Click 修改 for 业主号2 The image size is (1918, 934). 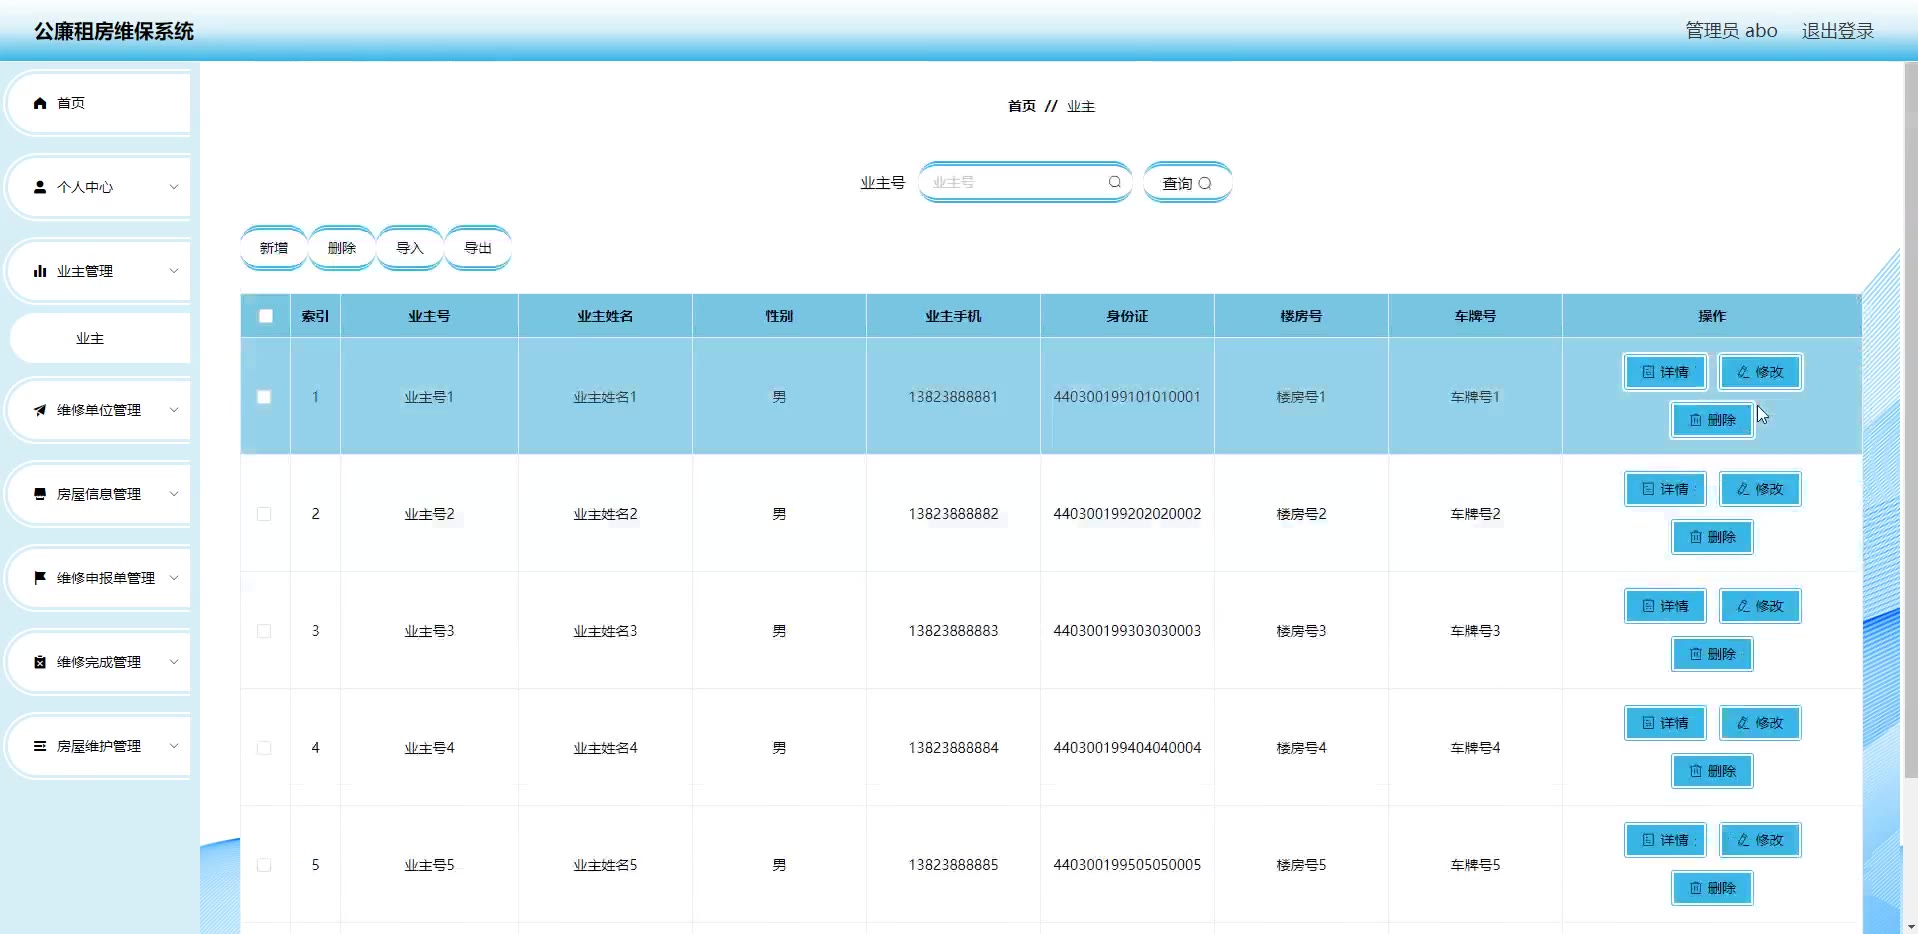[1760, 489]
